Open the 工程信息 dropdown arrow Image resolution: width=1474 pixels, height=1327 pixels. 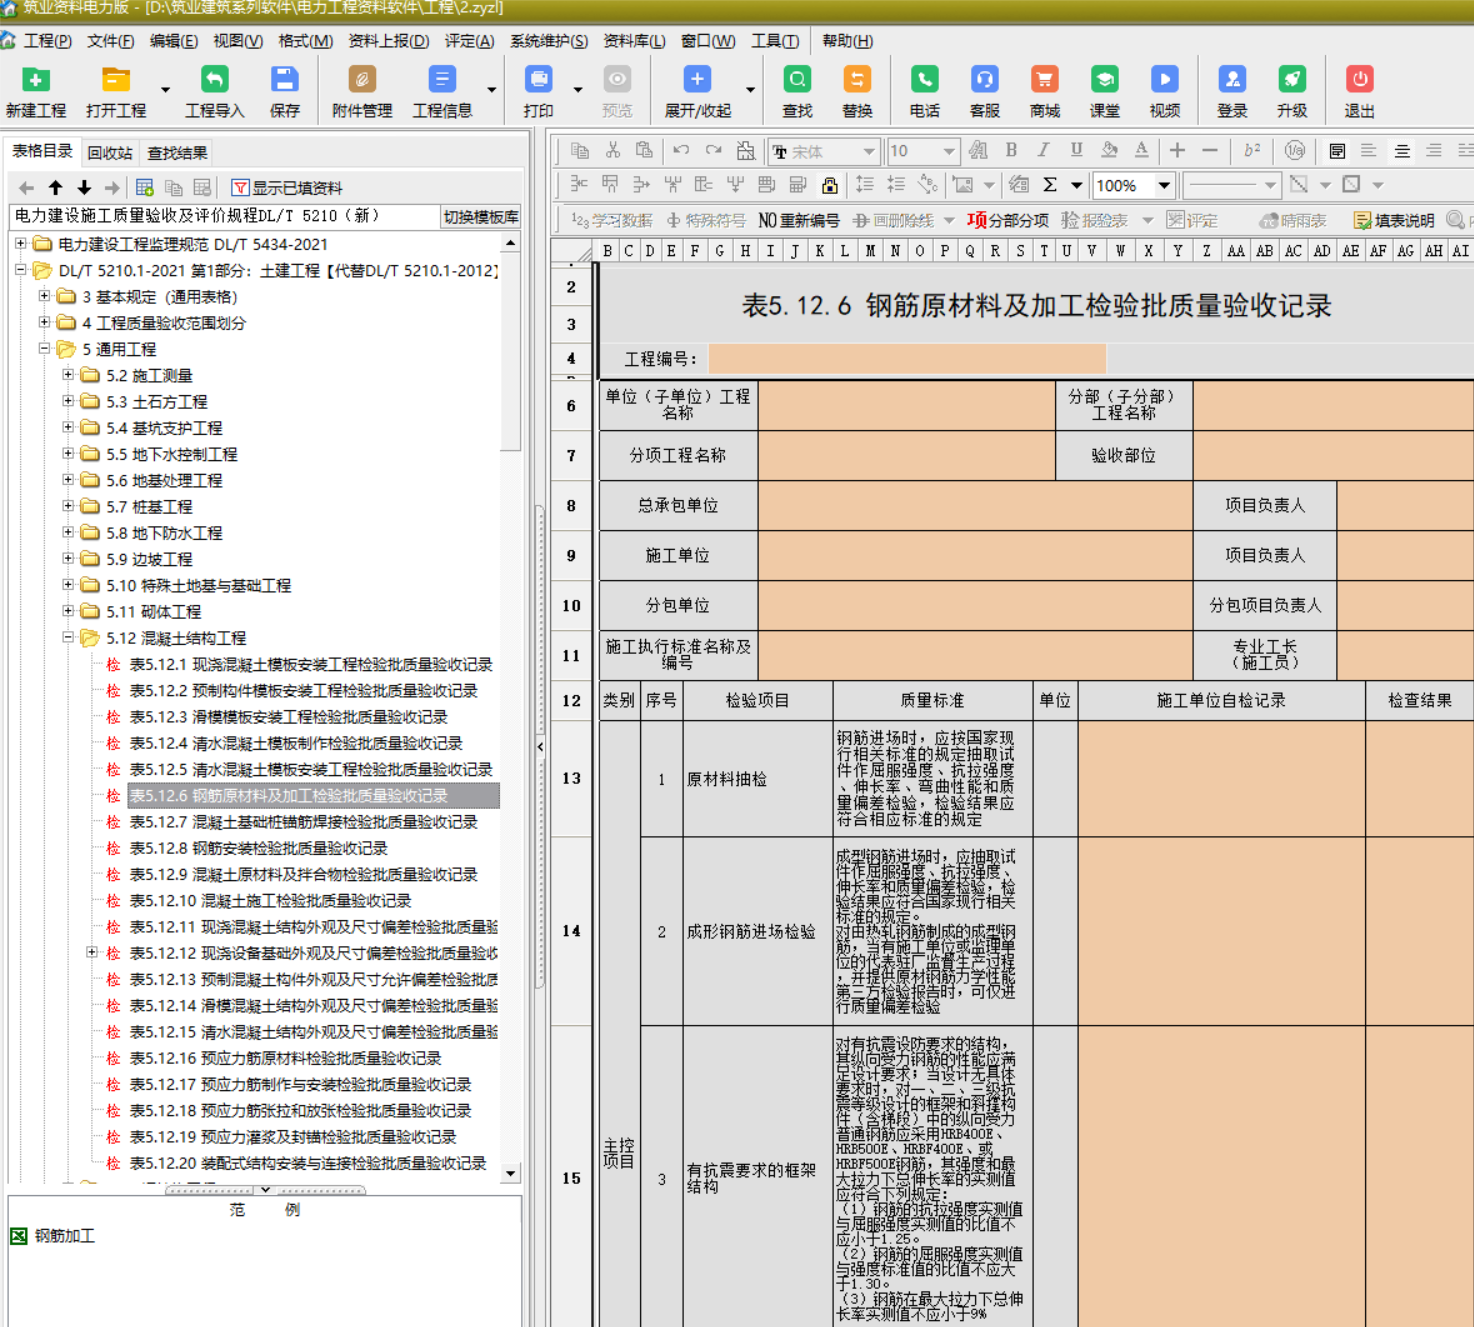[491, 89]
